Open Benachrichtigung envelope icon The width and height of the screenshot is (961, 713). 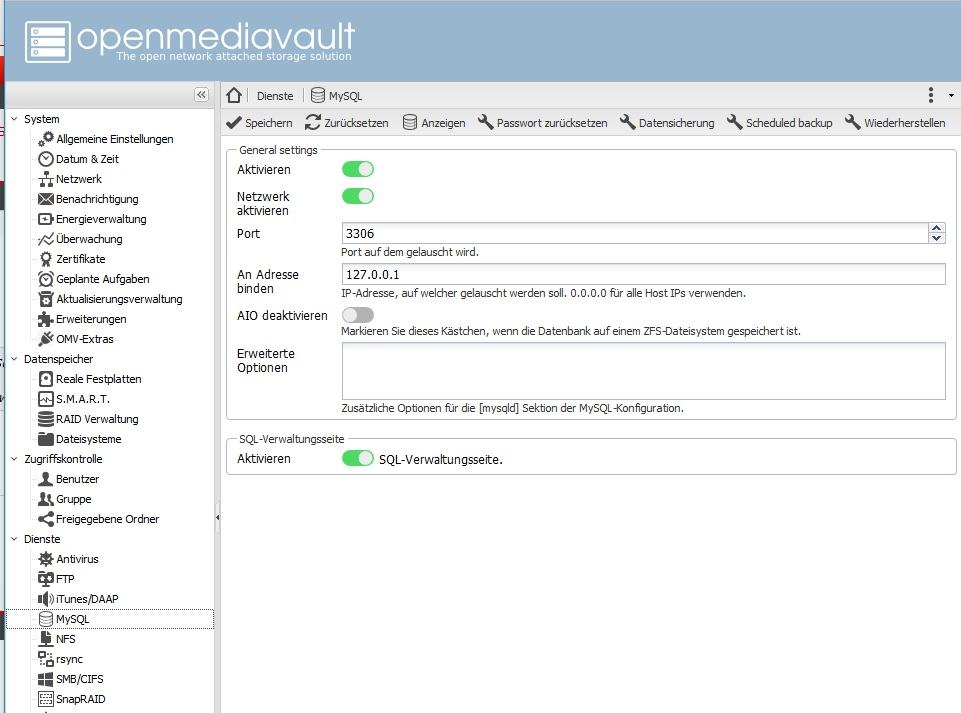(46, 199)
